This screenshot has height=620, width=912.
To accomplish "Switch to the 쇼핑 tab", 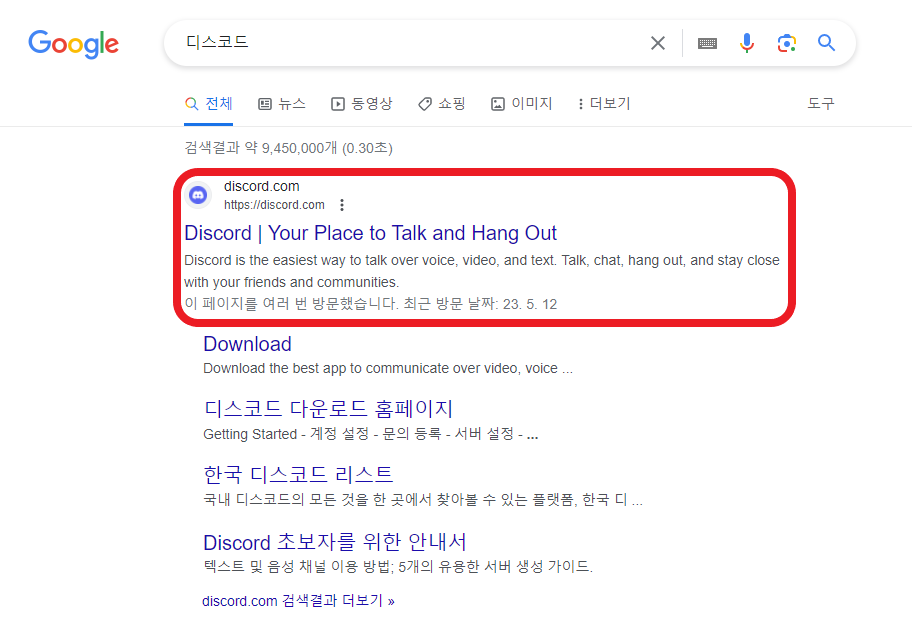I will coord(442,104).
